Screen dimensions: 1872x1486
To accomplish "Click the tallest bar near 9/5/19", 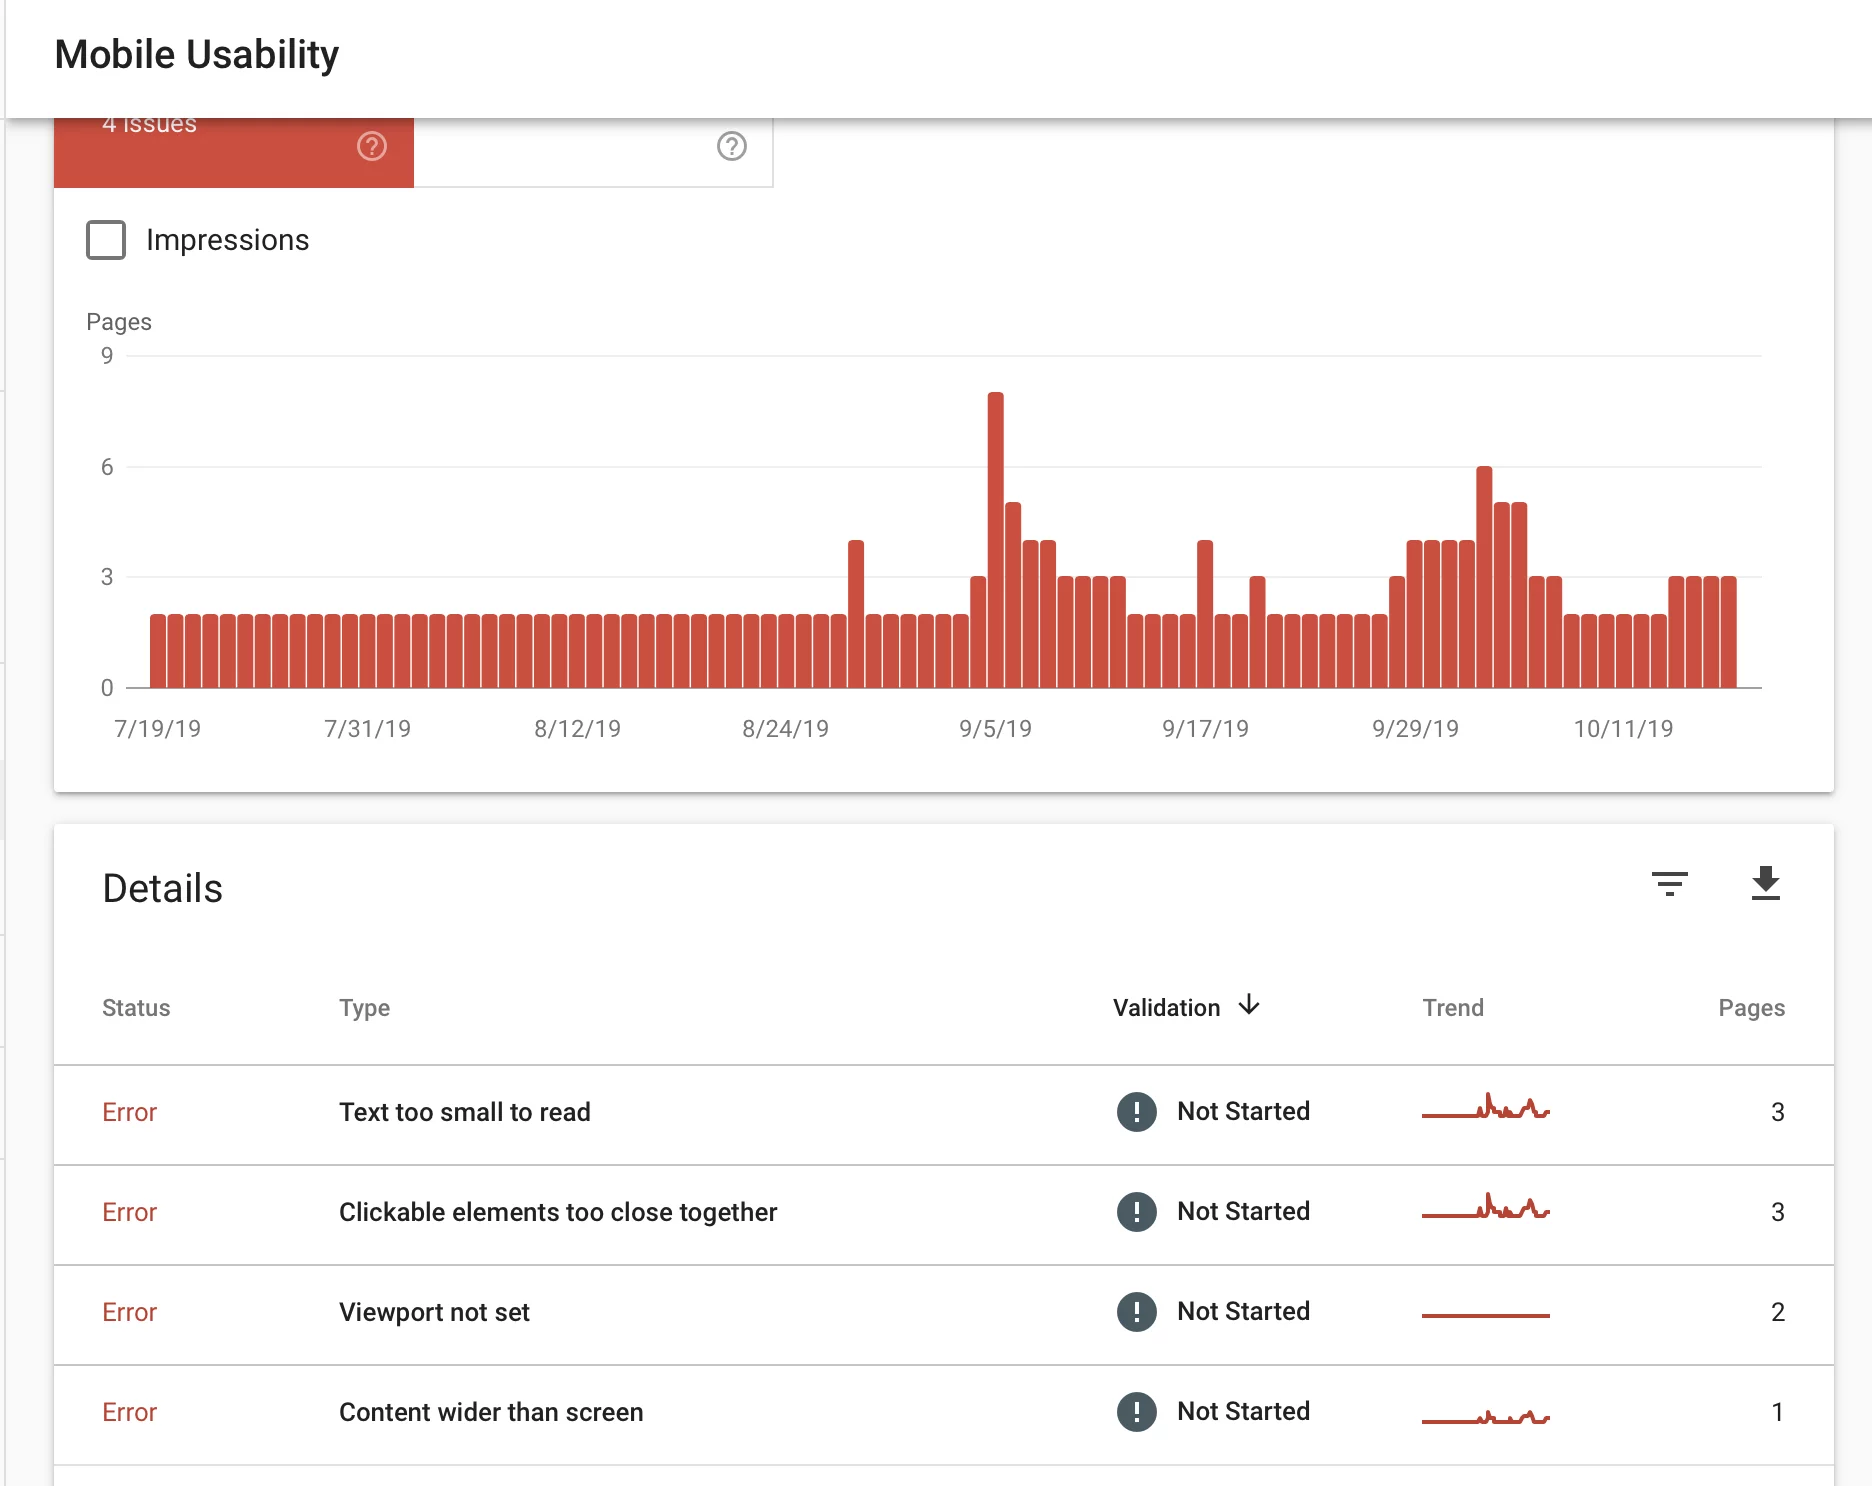I will pyautogui.click(x=995, y=540).
